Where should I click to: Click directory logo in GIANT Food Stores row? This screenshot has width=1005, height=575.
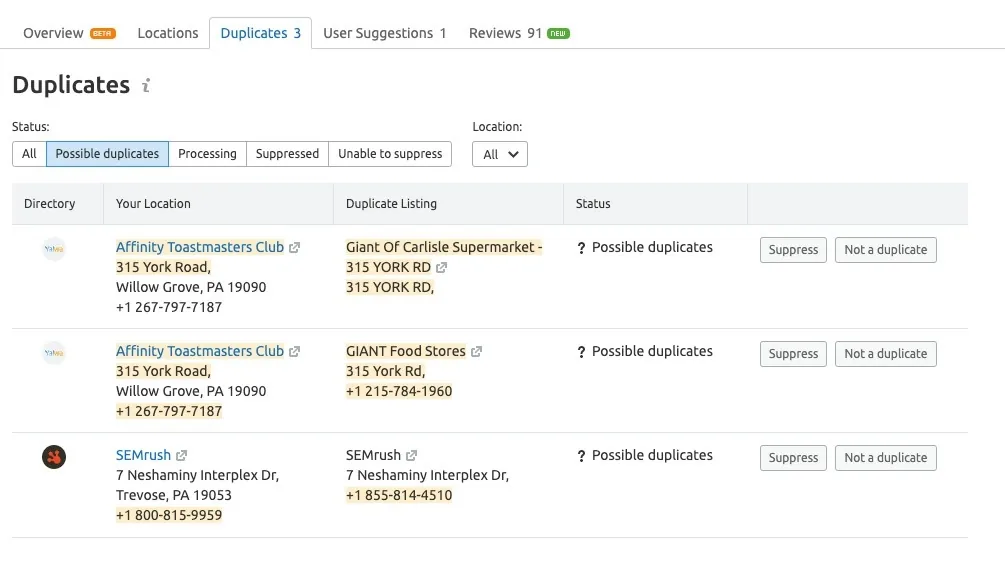(x=54, y=353)
